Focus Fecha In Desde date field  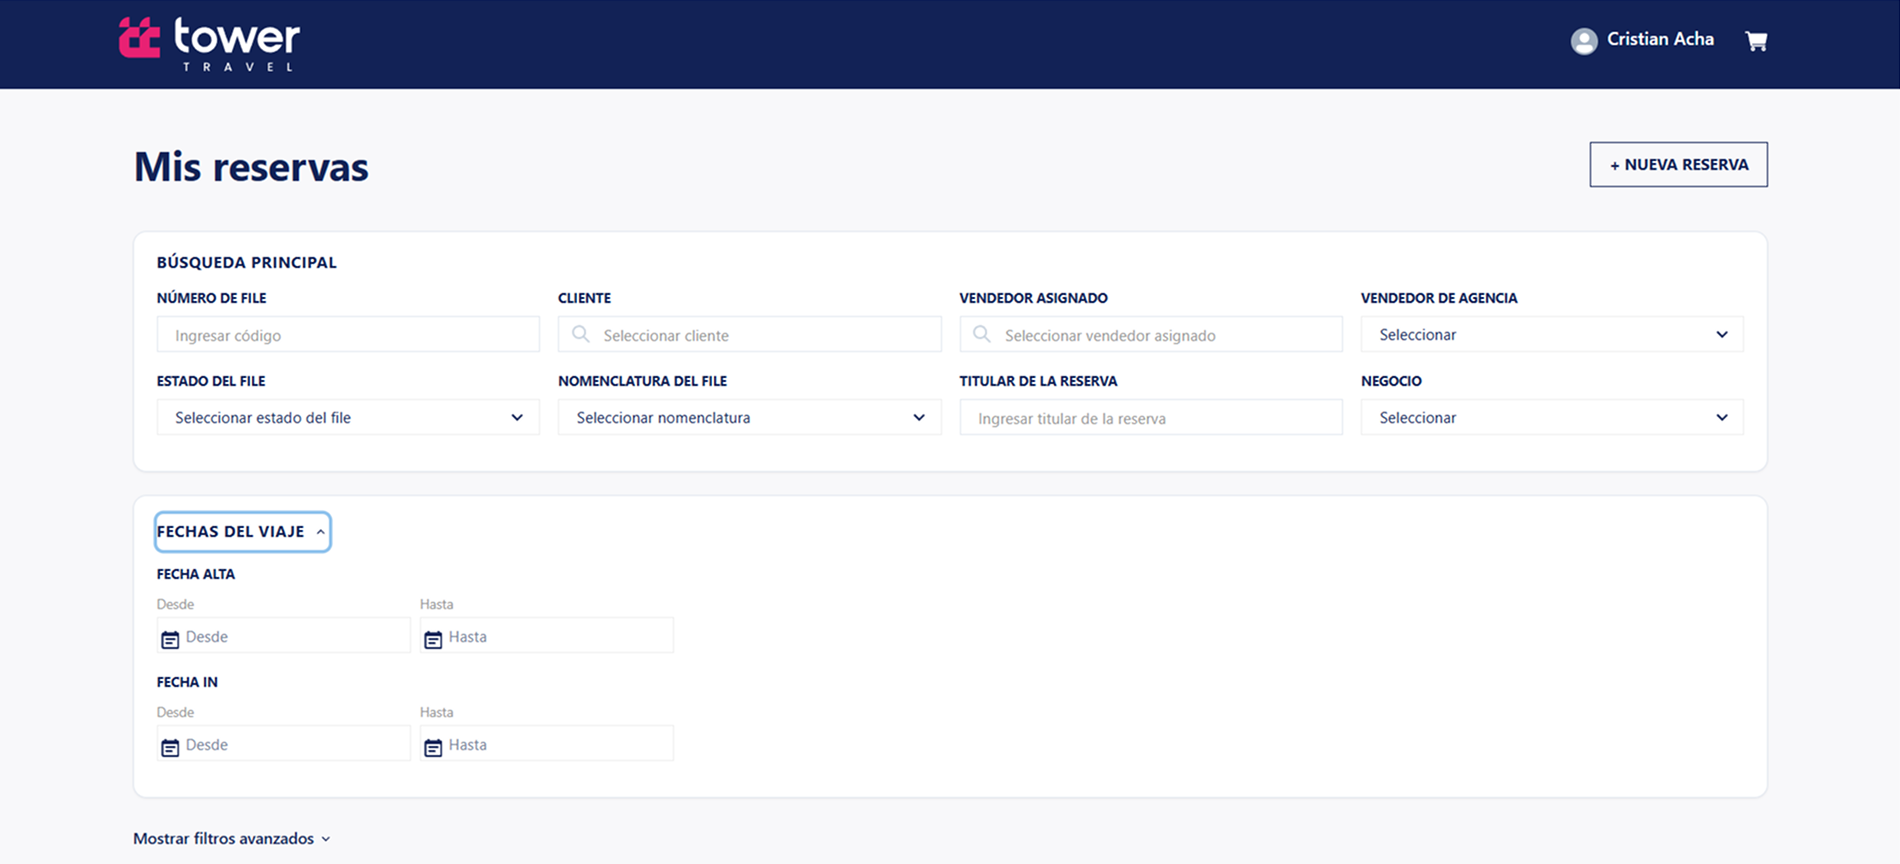click(284, 744)
